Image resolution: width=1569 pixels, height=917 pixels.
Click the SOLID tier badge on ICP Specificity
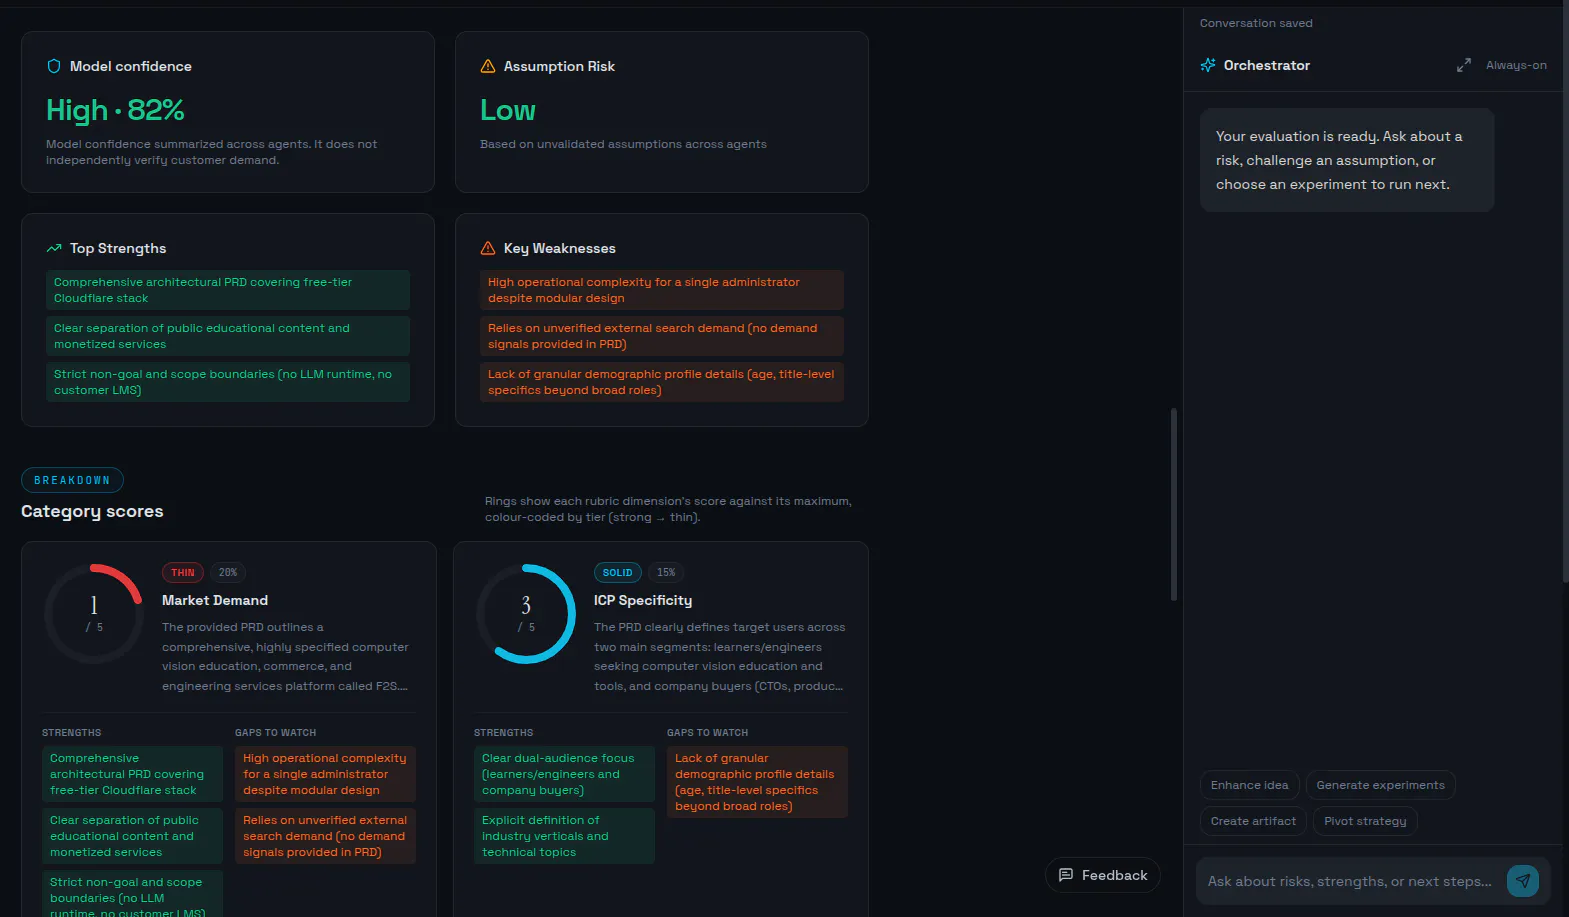point(617,573)
